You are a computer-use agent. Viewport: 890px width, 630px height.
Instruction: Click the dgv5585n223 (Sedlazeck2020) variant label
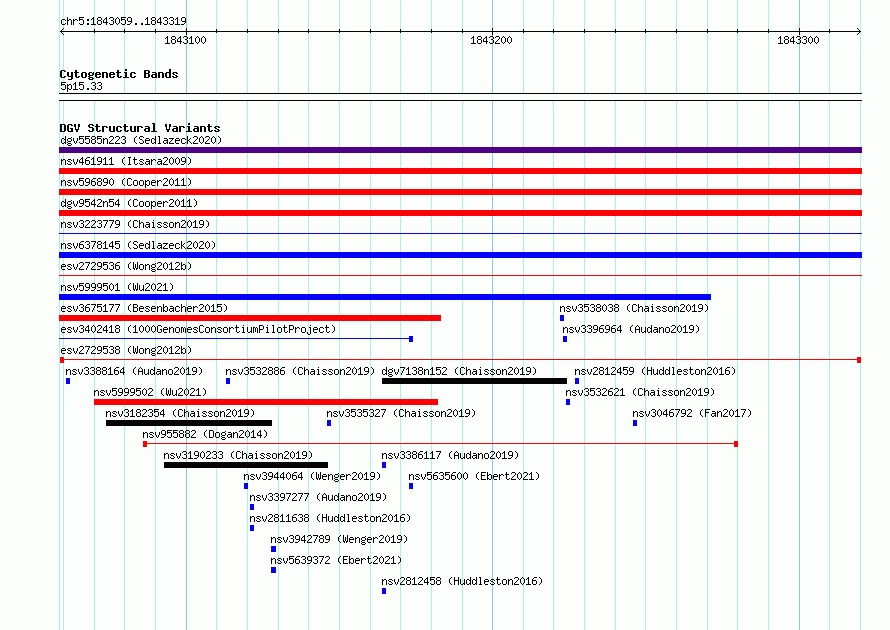(x=141, y=140)
